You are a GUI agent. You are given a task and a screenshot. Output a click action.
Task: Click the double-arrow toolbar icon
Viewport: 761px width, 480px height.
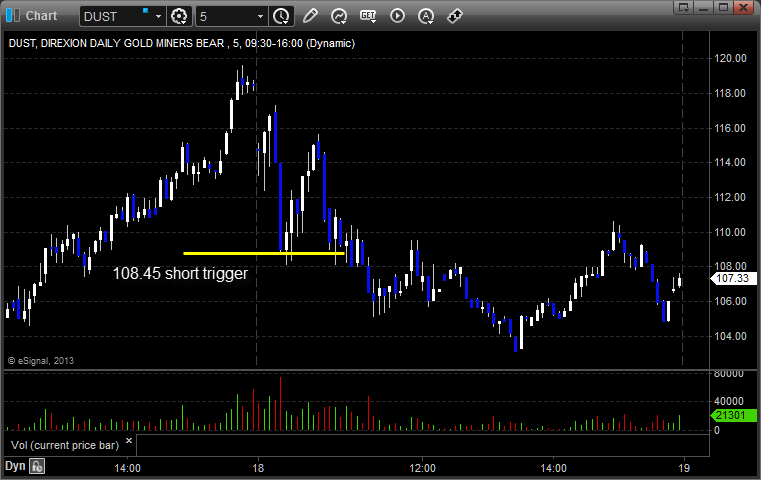[x=455, y=16]
